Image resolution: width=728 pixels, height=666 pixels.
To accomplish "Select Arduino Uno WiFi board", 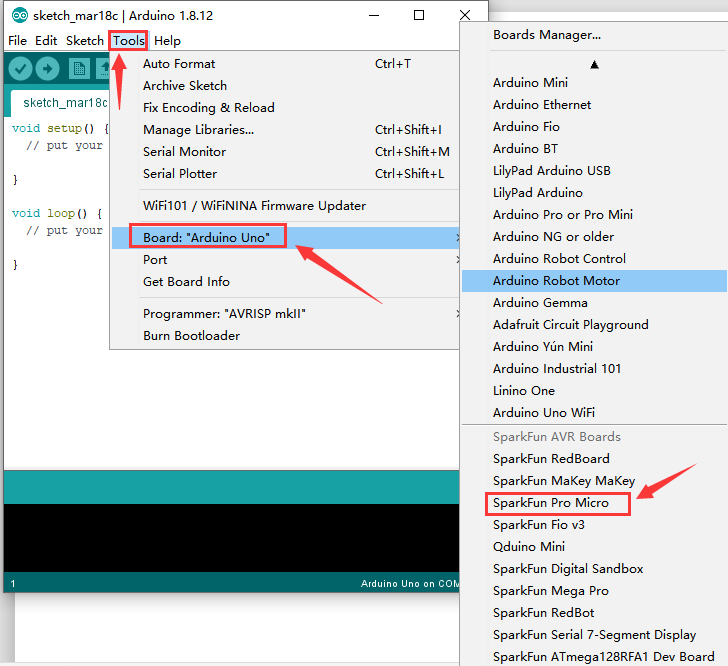I will click(x=594, y=412).
